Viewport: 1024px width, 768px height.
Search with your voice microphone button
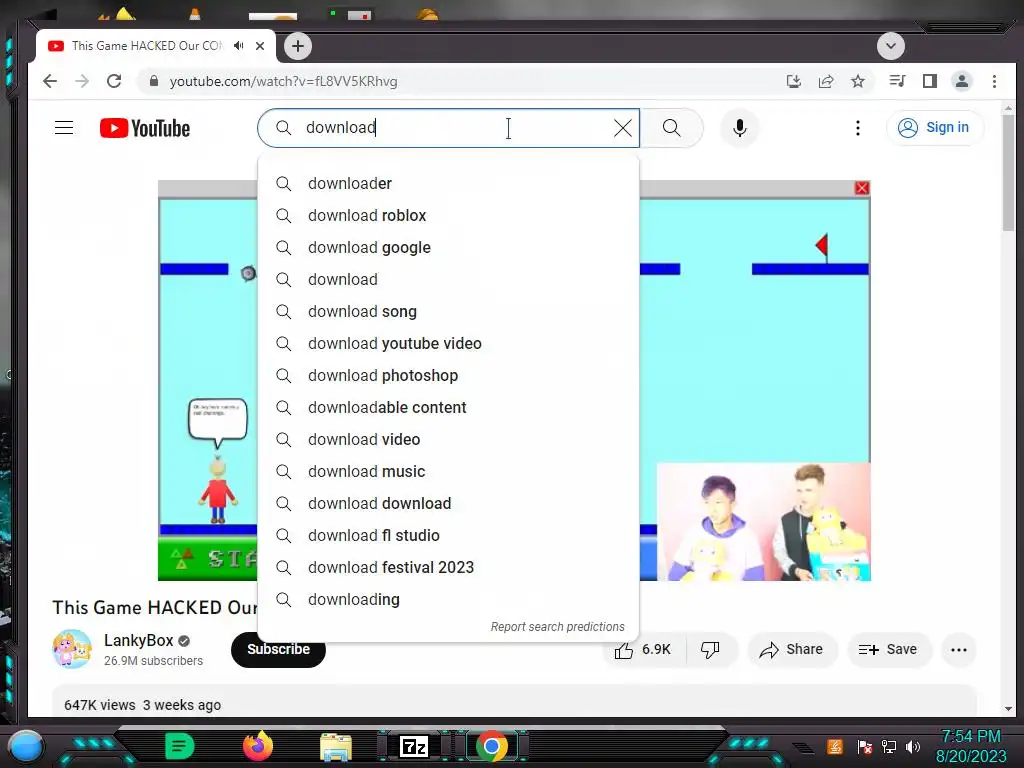(x=739, y=128)
